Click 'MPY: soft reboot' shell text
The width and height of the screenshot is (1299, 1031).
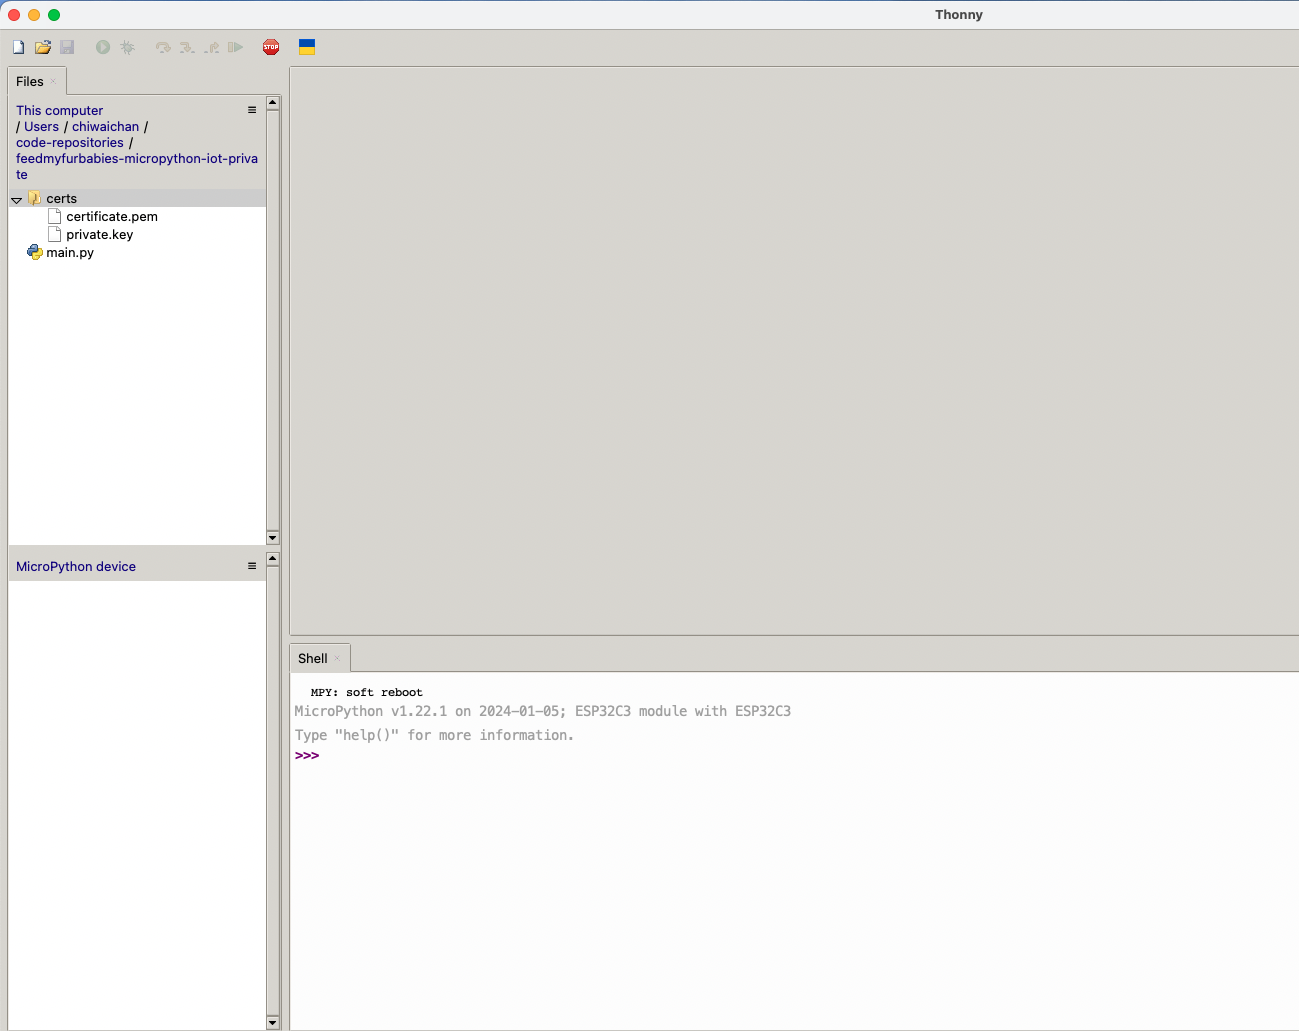click(x=367, y=692)
